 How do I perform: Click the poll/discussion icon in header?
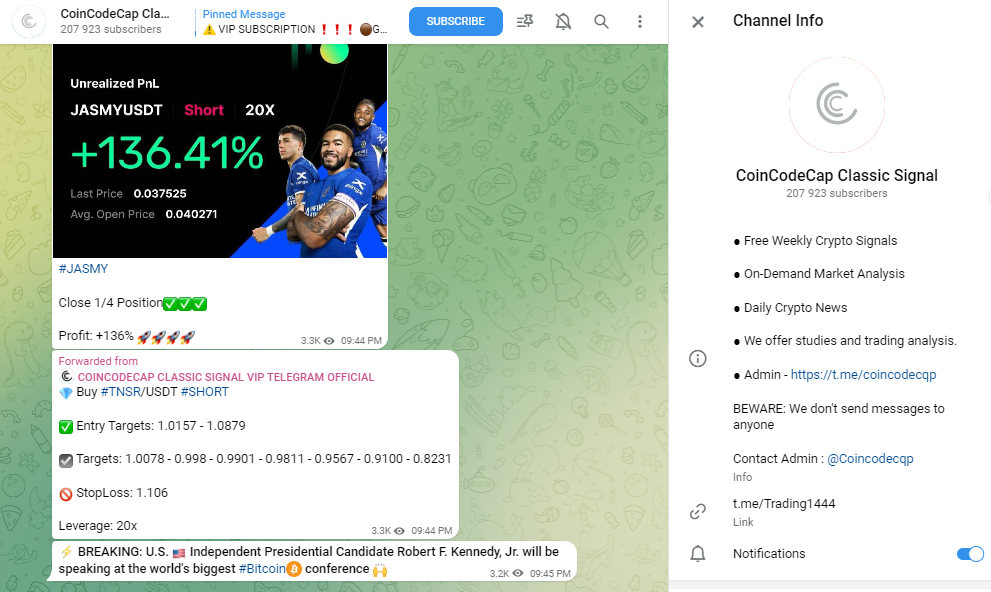[525, 21]
